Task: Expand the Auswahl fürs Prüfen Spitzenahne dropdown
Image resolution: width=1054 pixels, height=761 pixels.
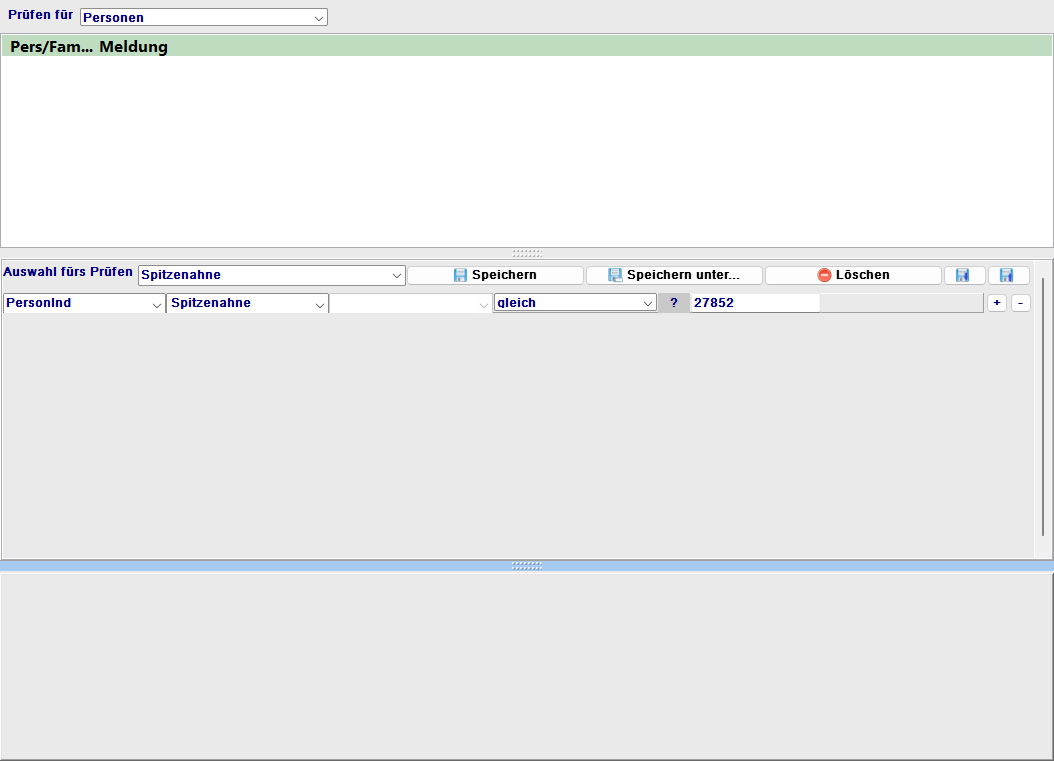Action: 271,275
